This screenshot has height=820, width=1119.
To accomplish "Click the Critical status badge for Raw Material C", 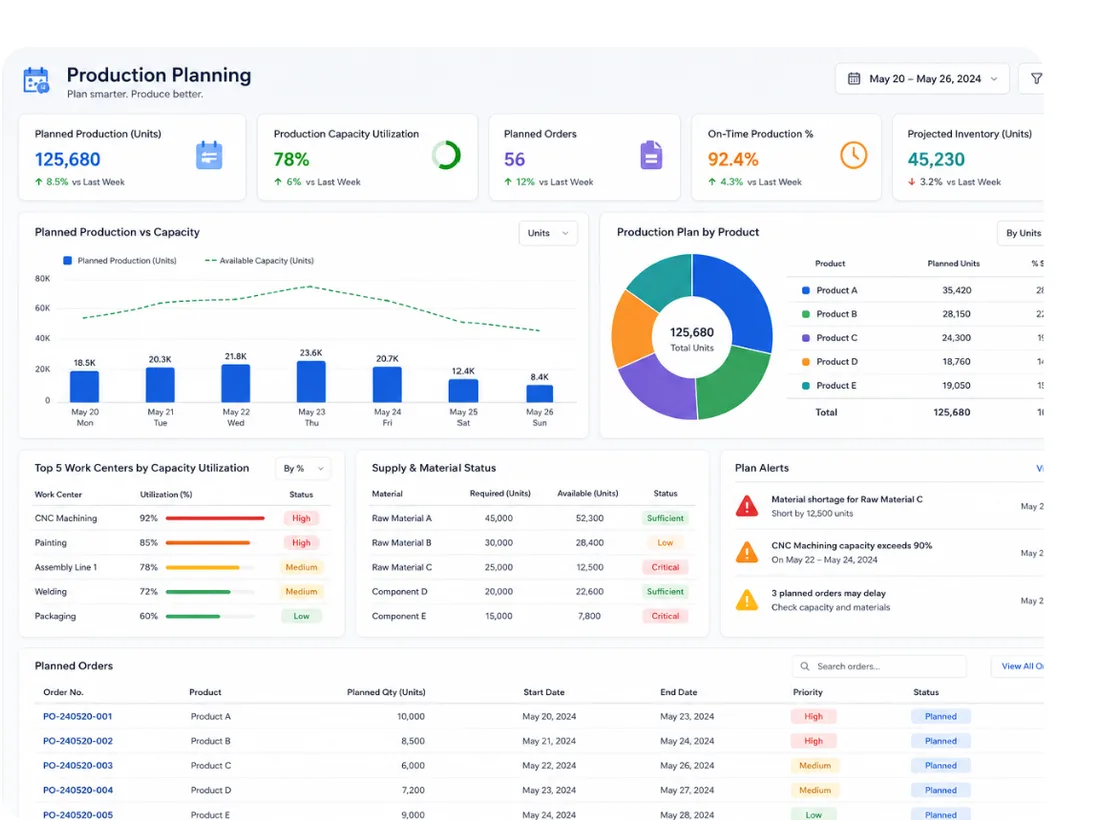I will (x=665, y=567).
